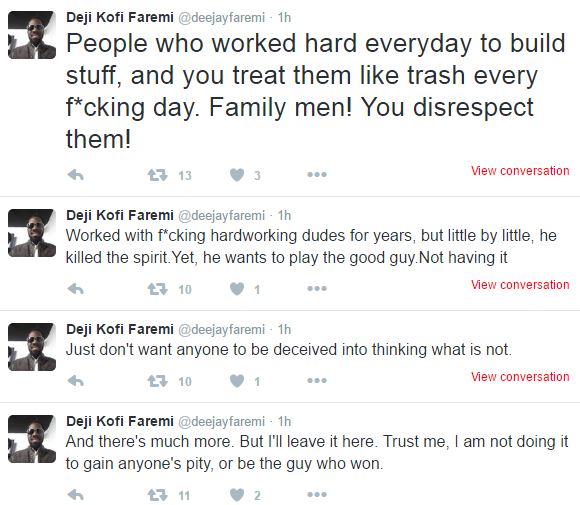Reply to the 'Worked with f*cking hardworking dudes' tweet
Image resolution: width=580 pixels, height=505 pixels.
click(x=76, y=289)
